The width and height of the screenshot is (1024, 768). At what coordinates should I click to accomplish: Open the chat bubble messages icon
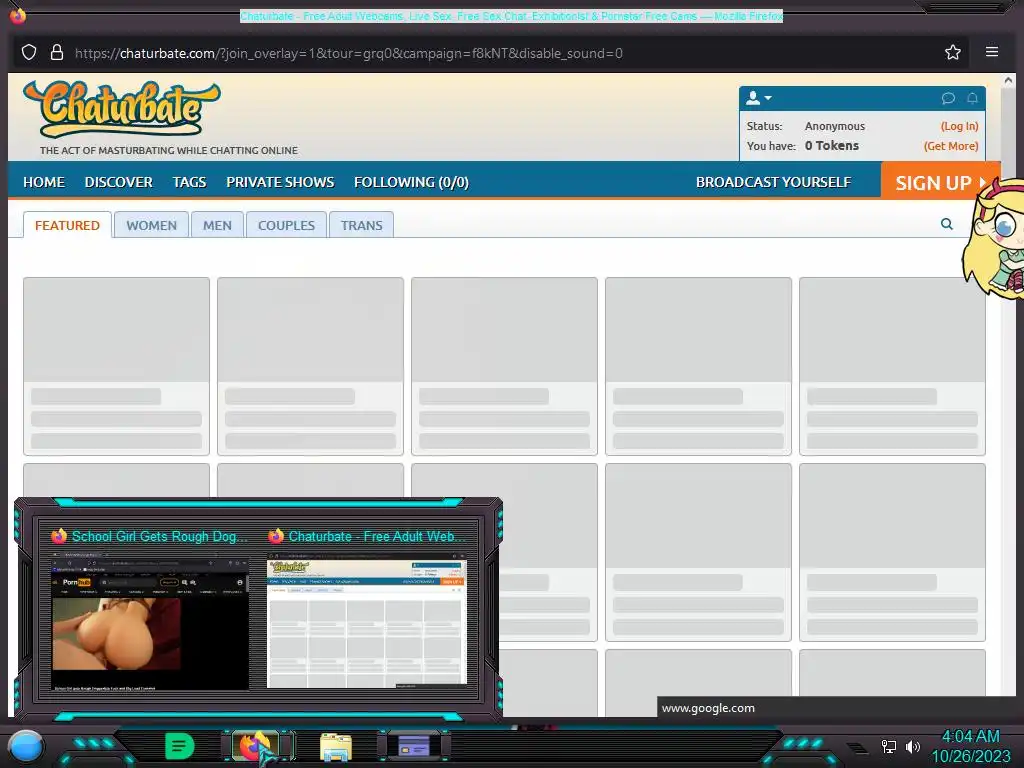tap(948, 98)
